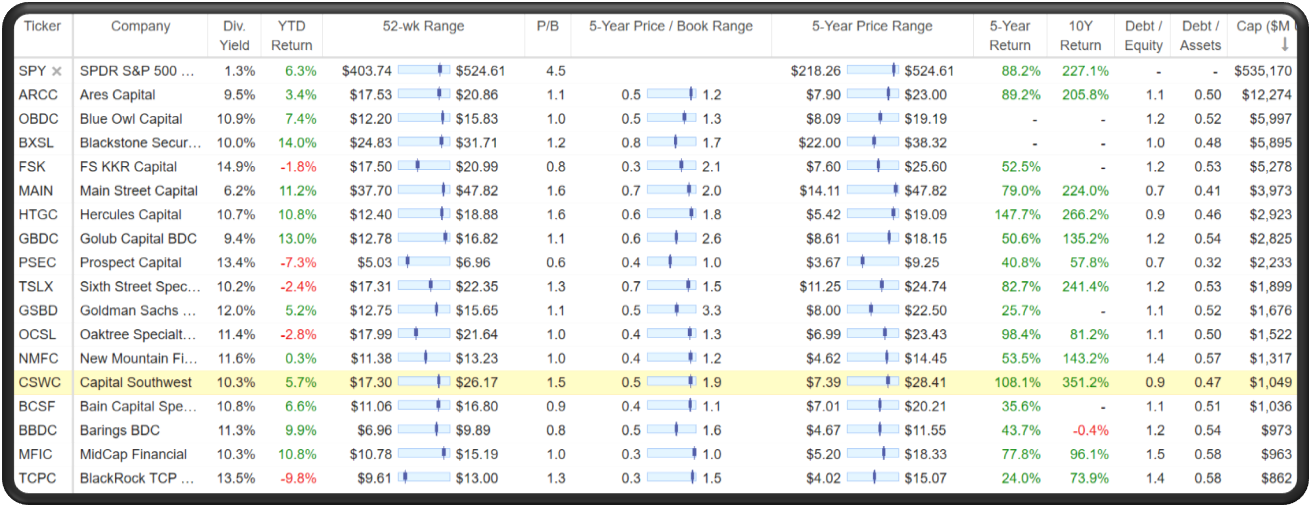Sort by YTD Return column header

tap(291, 35)
